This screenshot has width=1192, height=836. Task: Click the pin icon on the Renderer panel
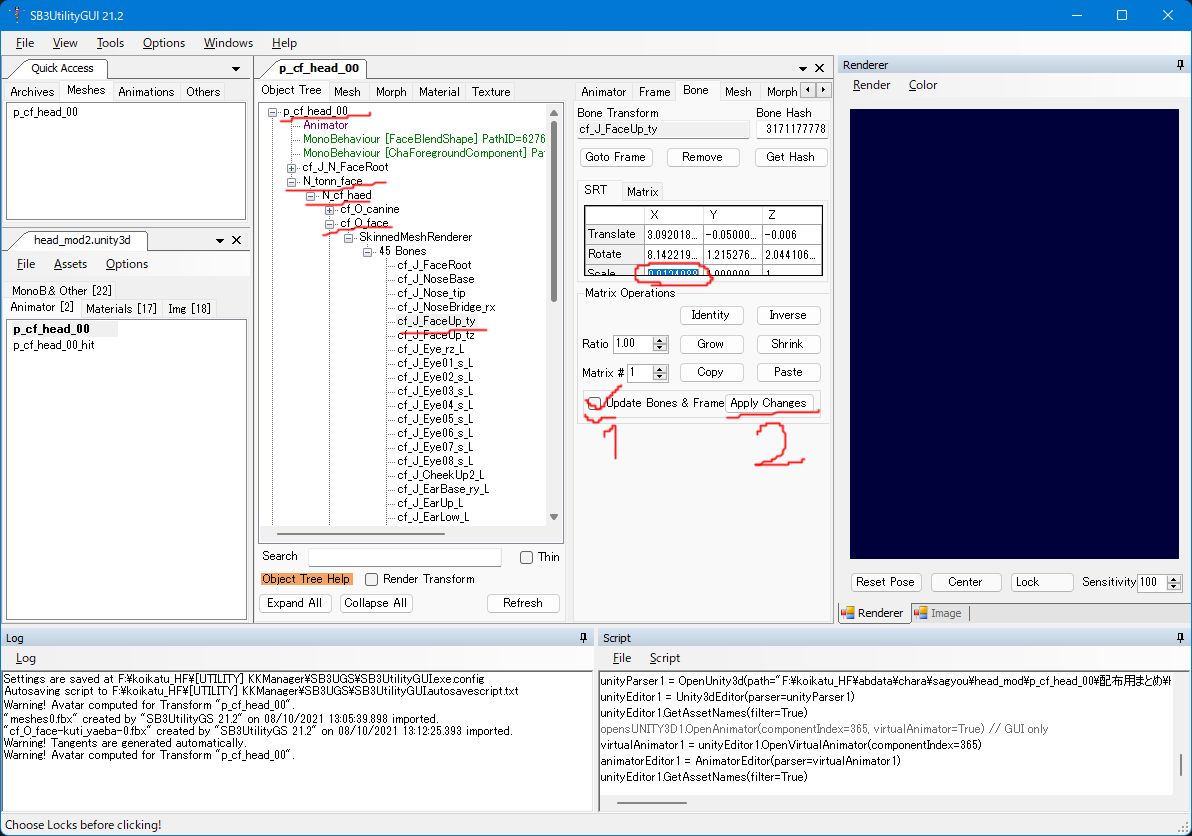[x=1180, y=64]
